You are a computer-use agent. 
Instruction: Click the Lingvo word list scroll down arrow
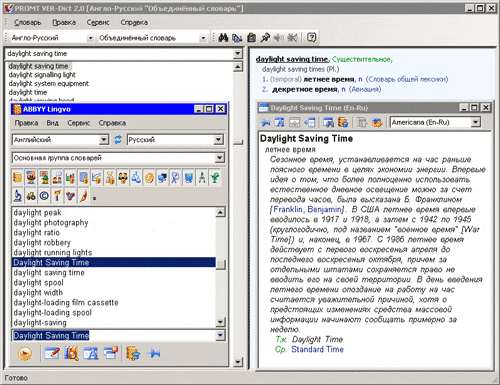220,322
